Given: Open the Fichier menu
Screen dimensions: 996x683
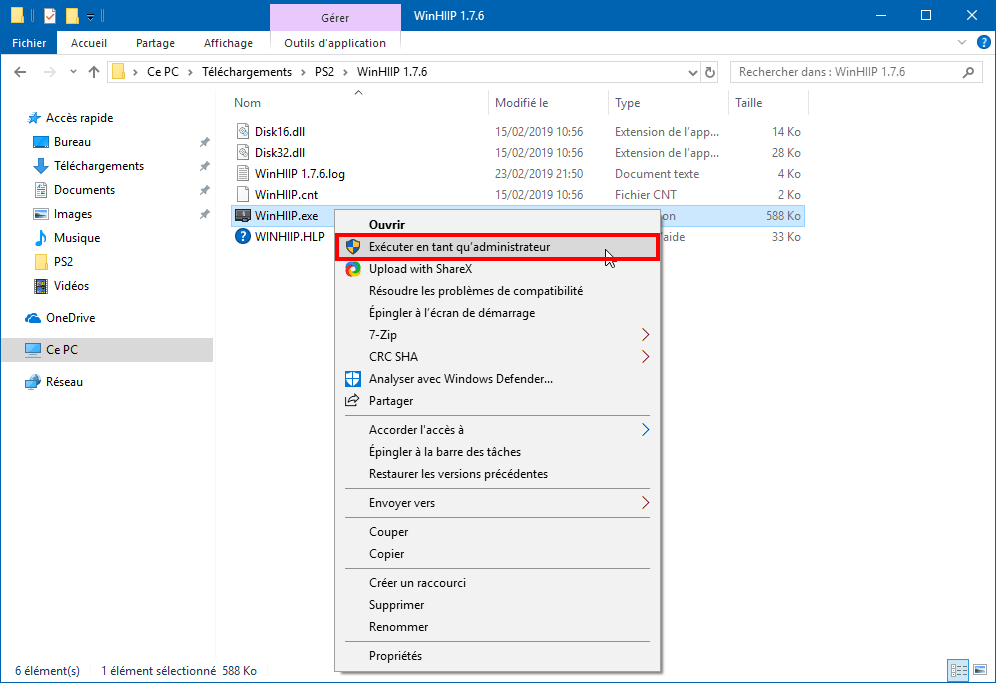Looking at the screenshot, I should (29, 43).
